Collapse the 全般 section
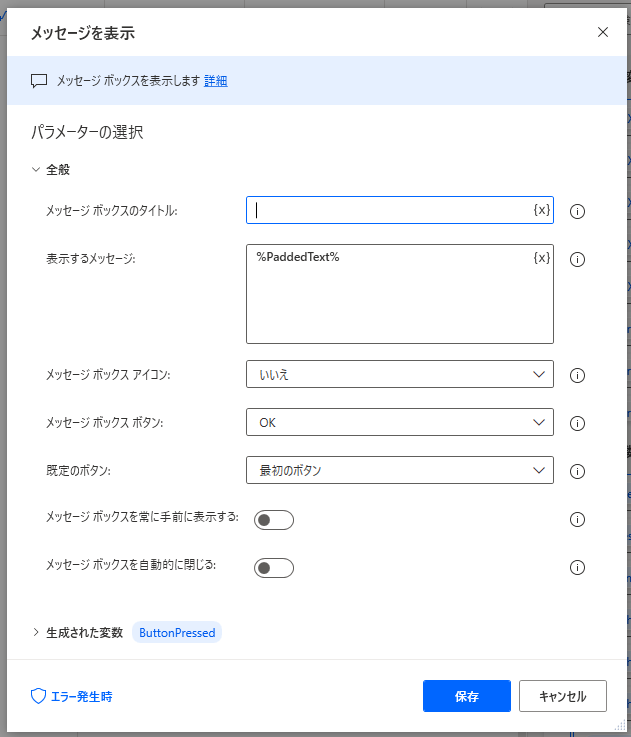The height and width of the screenshot is (737, 631). coord(37,170)
